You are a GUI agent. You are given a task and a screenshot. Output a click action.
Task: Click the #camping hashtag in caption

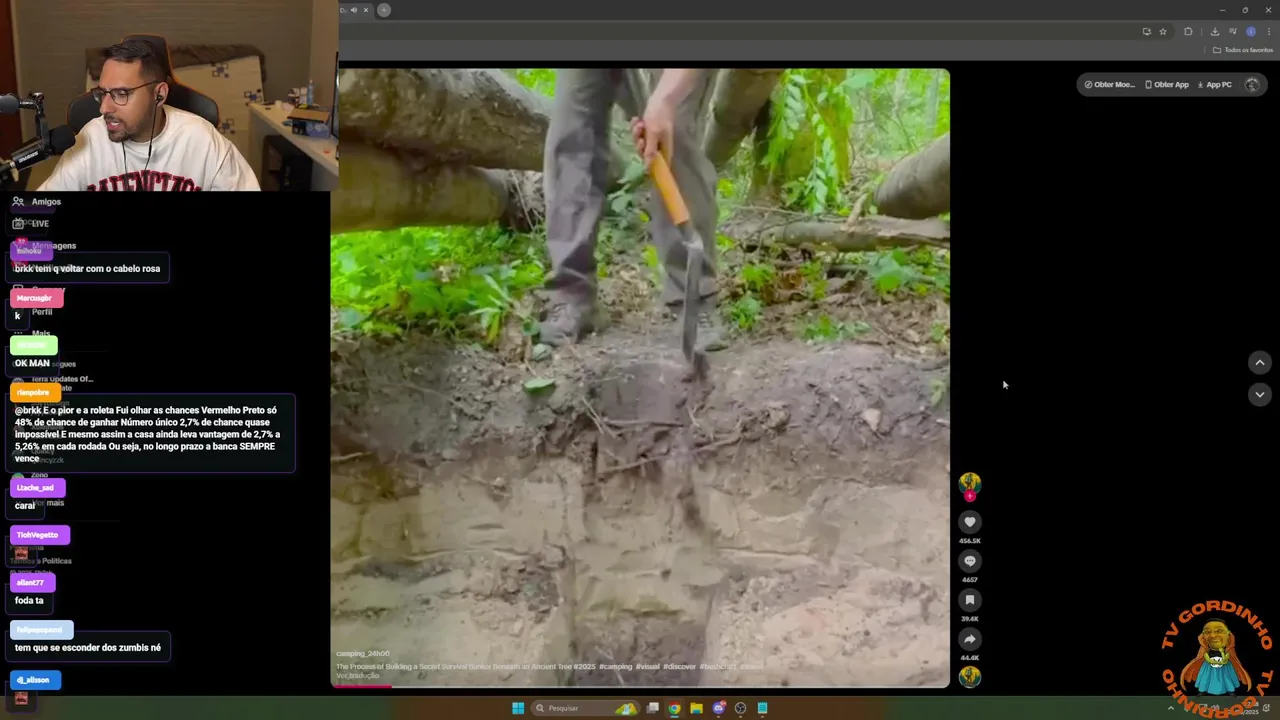pos(616,666)
